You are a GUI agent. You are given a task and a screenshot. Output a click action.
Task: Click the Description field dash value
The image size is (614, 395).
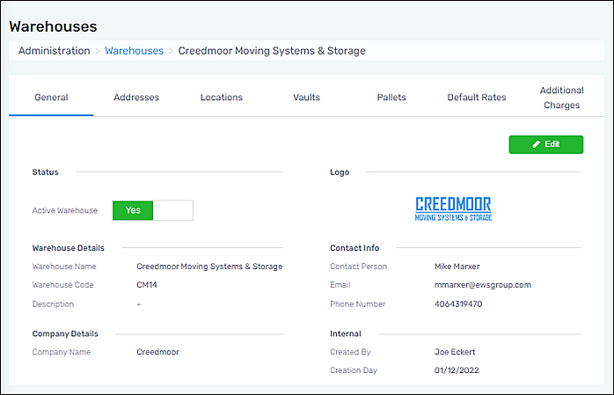pyautogui.click(x=139, y=304)
